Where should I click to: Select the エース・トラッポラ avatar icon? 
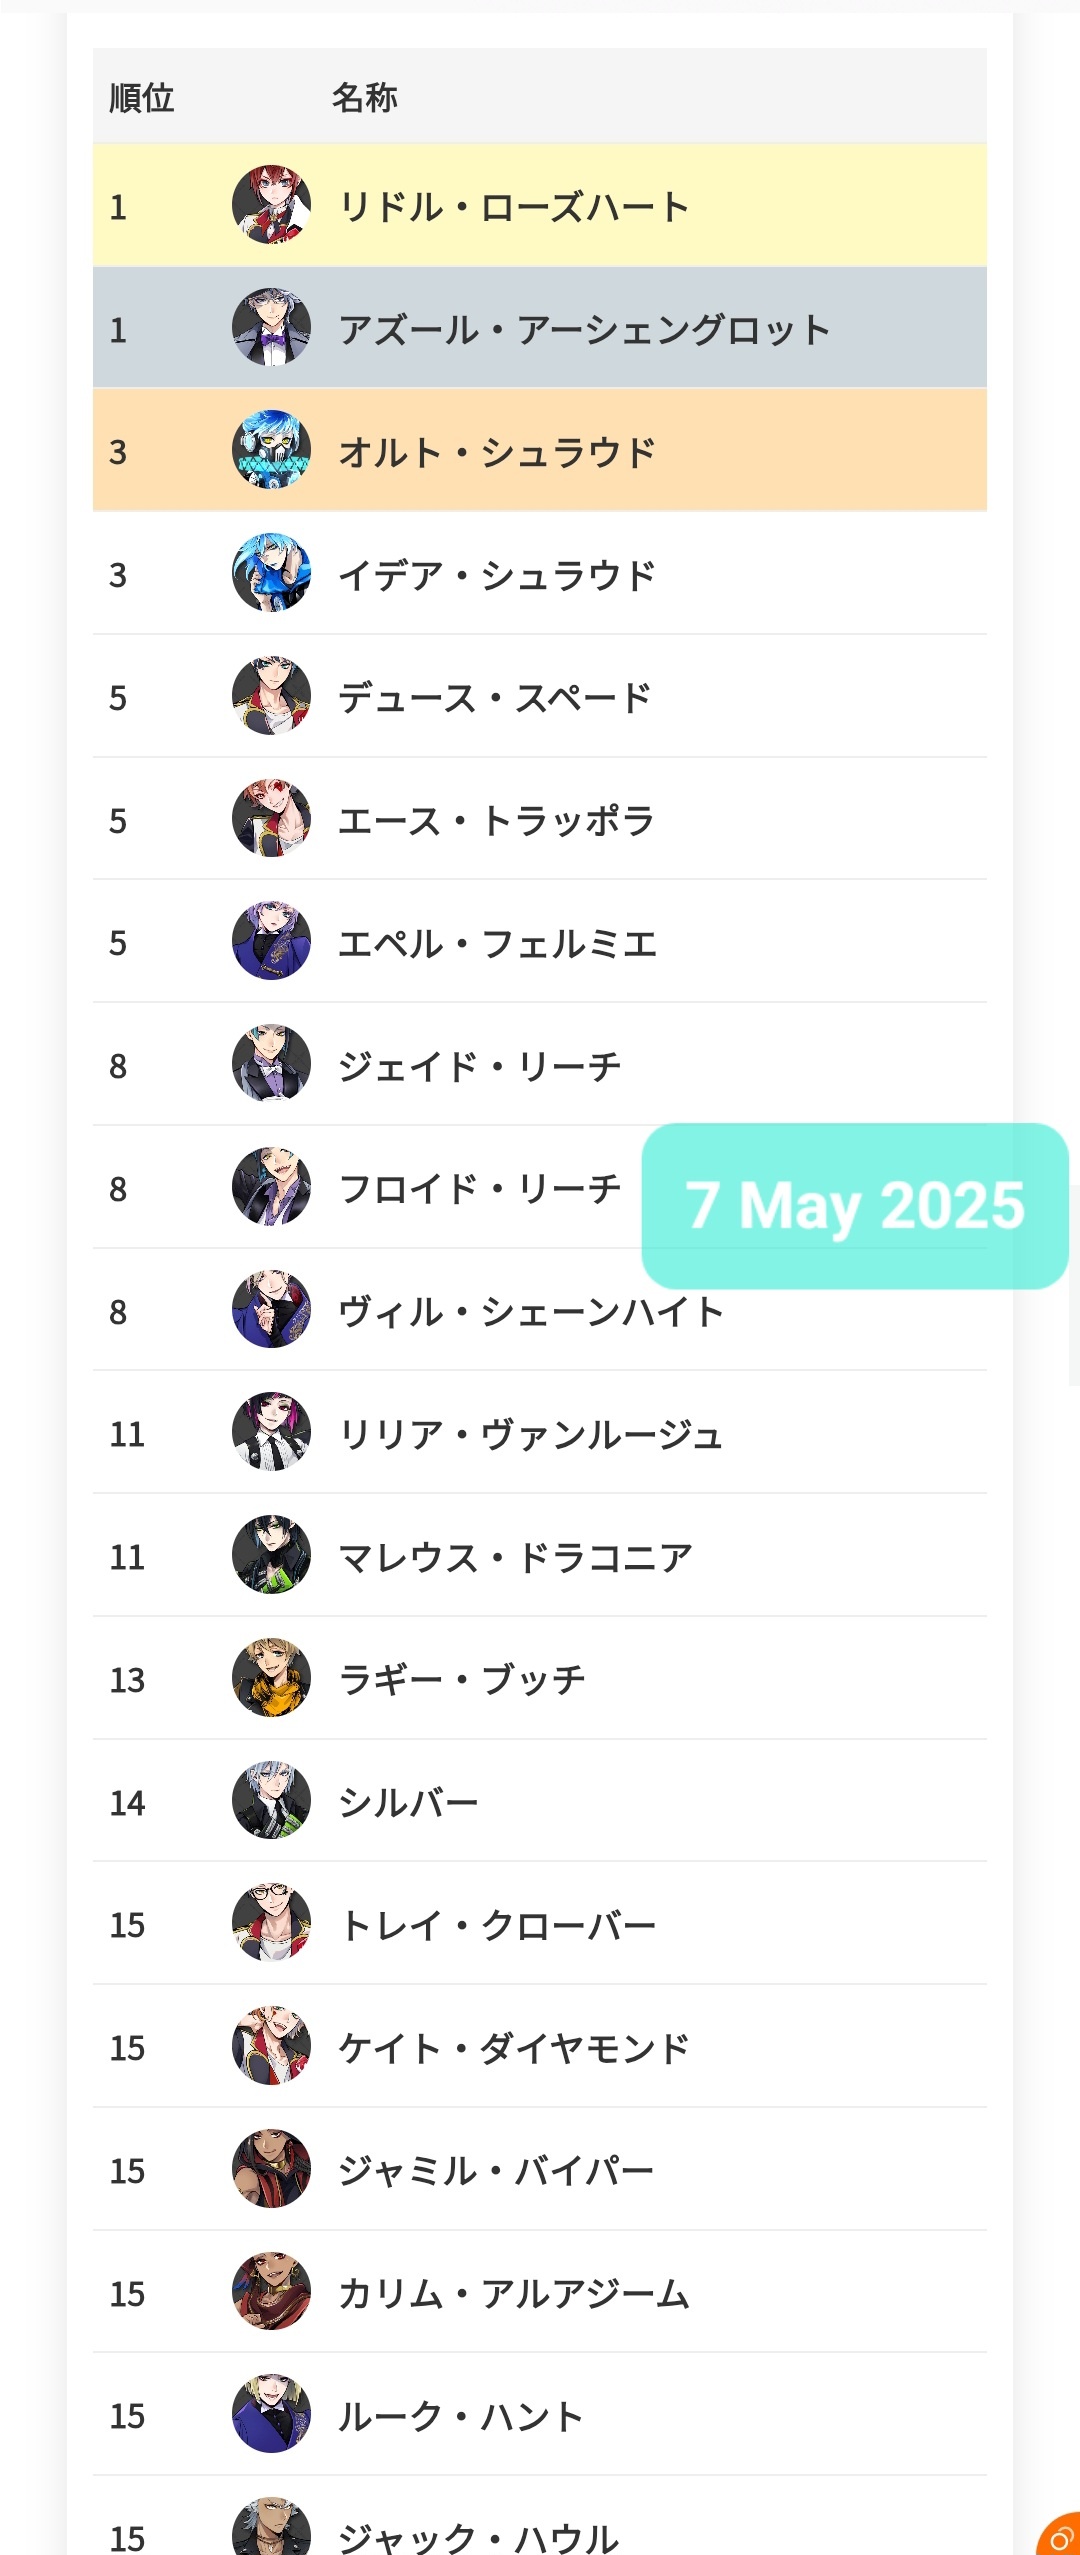click(271, 819)
